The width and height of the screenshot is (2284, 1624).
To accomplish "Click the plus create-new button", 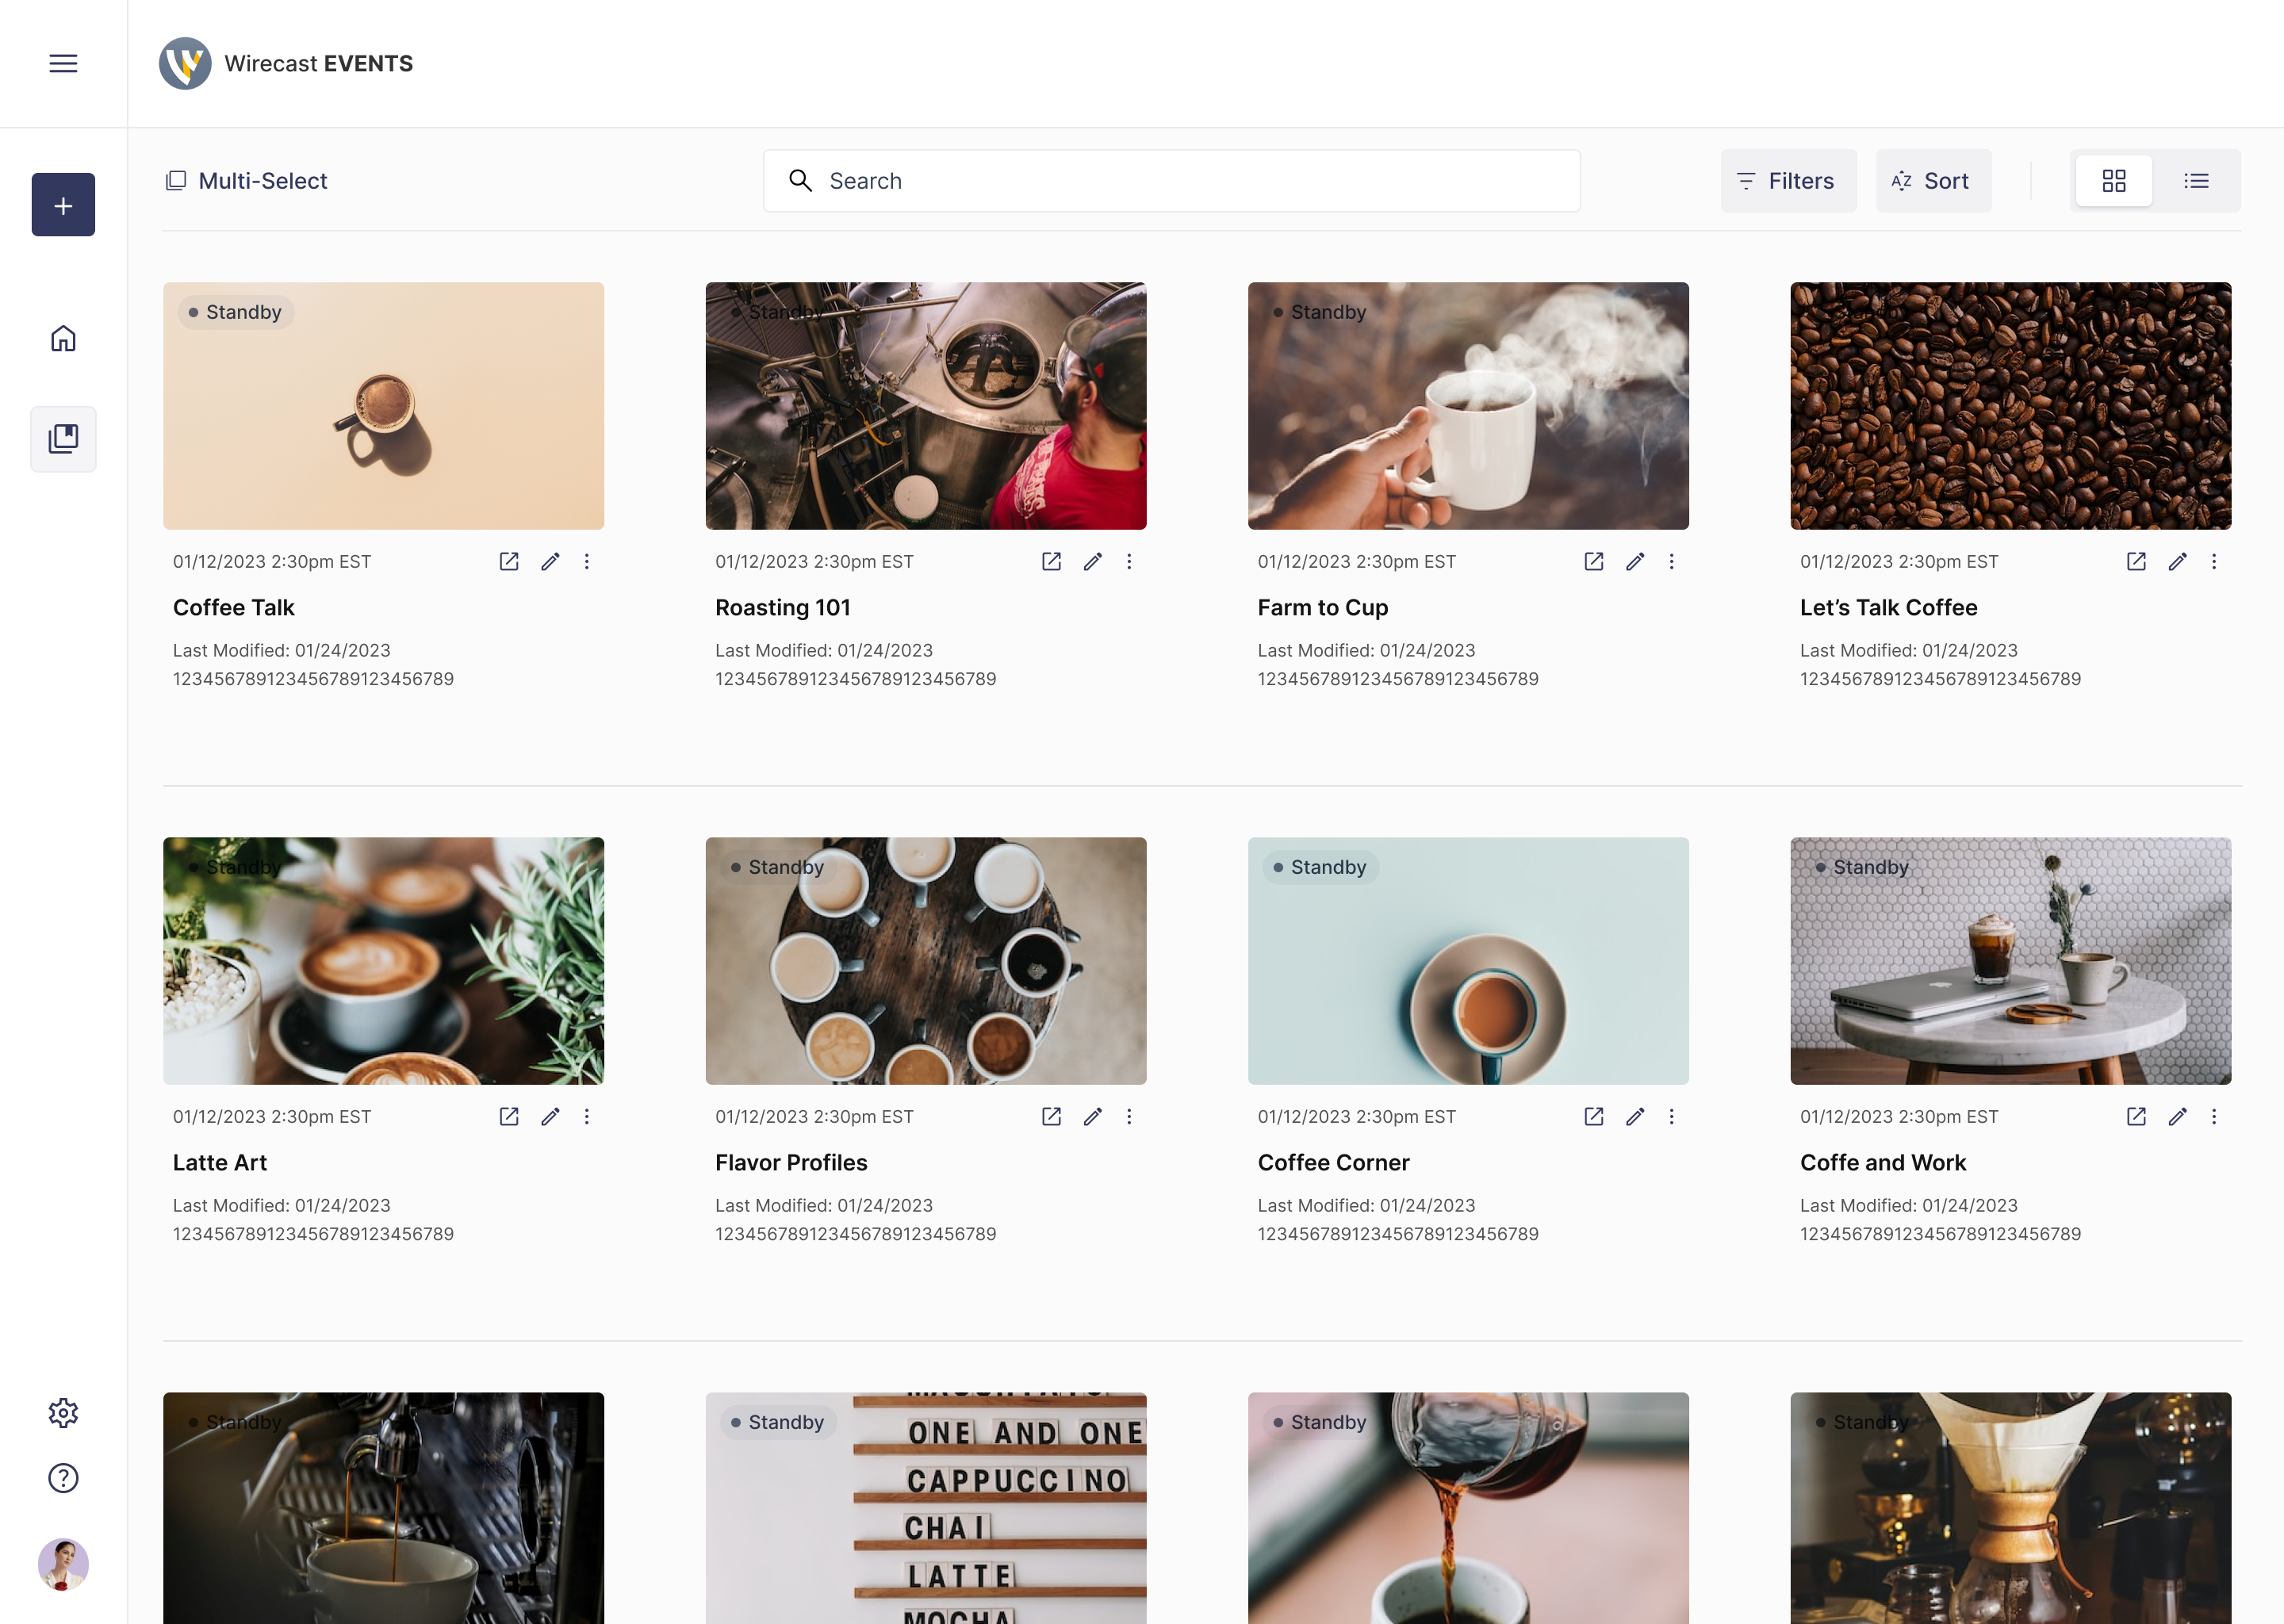I will pyautogui.click(x=63, y=205).
